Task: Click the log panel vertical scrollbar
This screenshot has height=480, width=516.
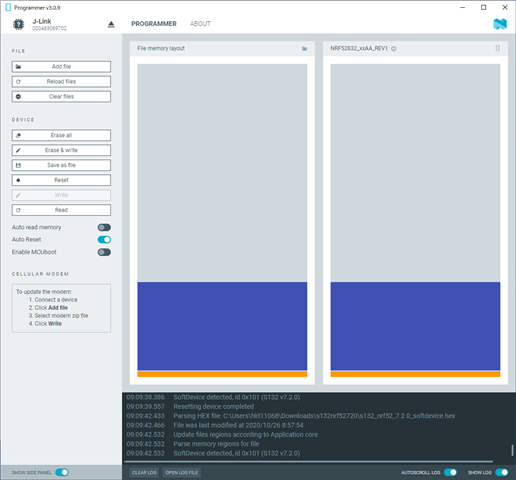Action: 512,450
